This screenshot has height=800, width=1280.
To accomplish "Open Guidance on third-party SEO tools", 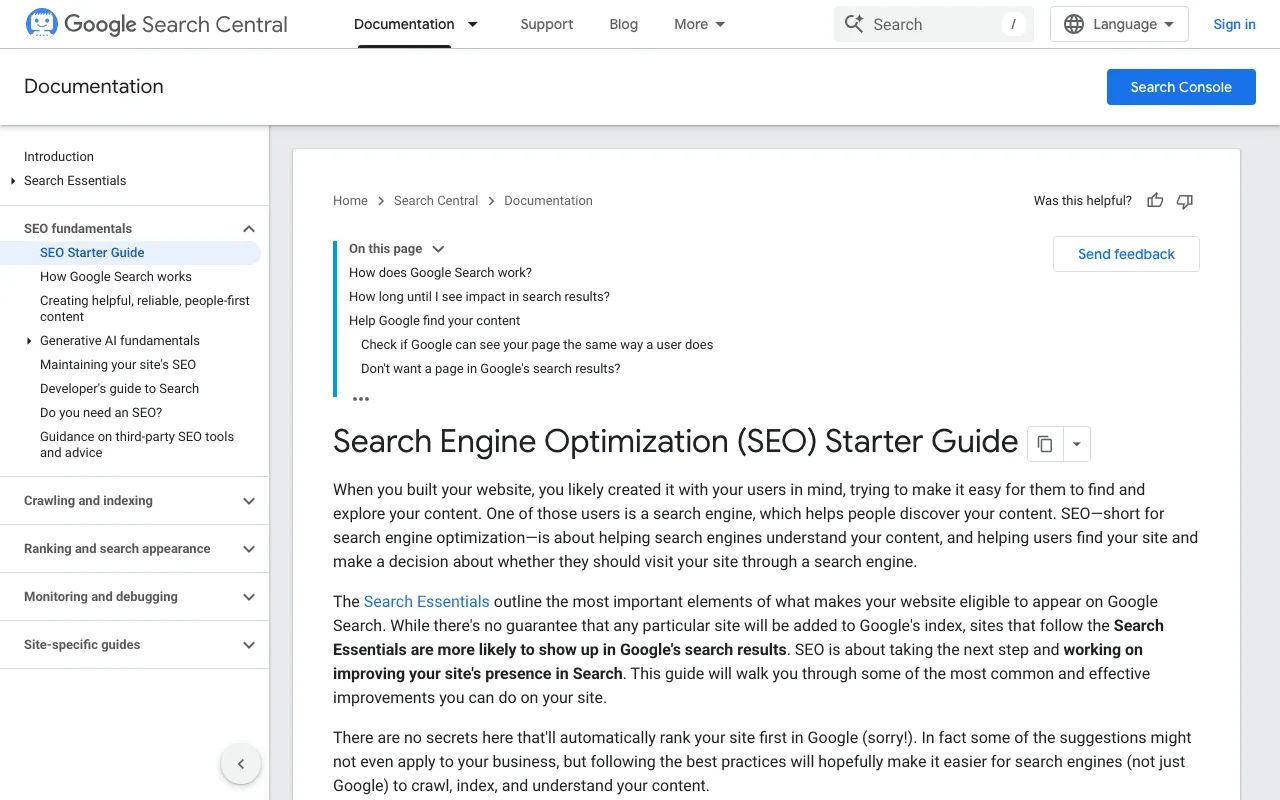I will click(137, 445).
